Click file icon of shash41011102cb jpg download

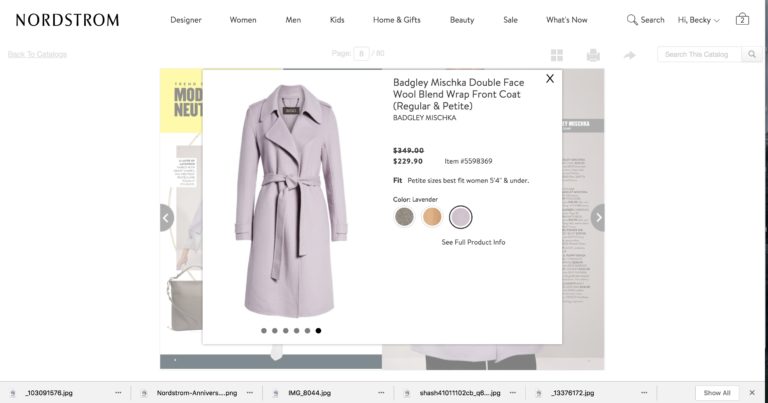(x=407, y=393)
